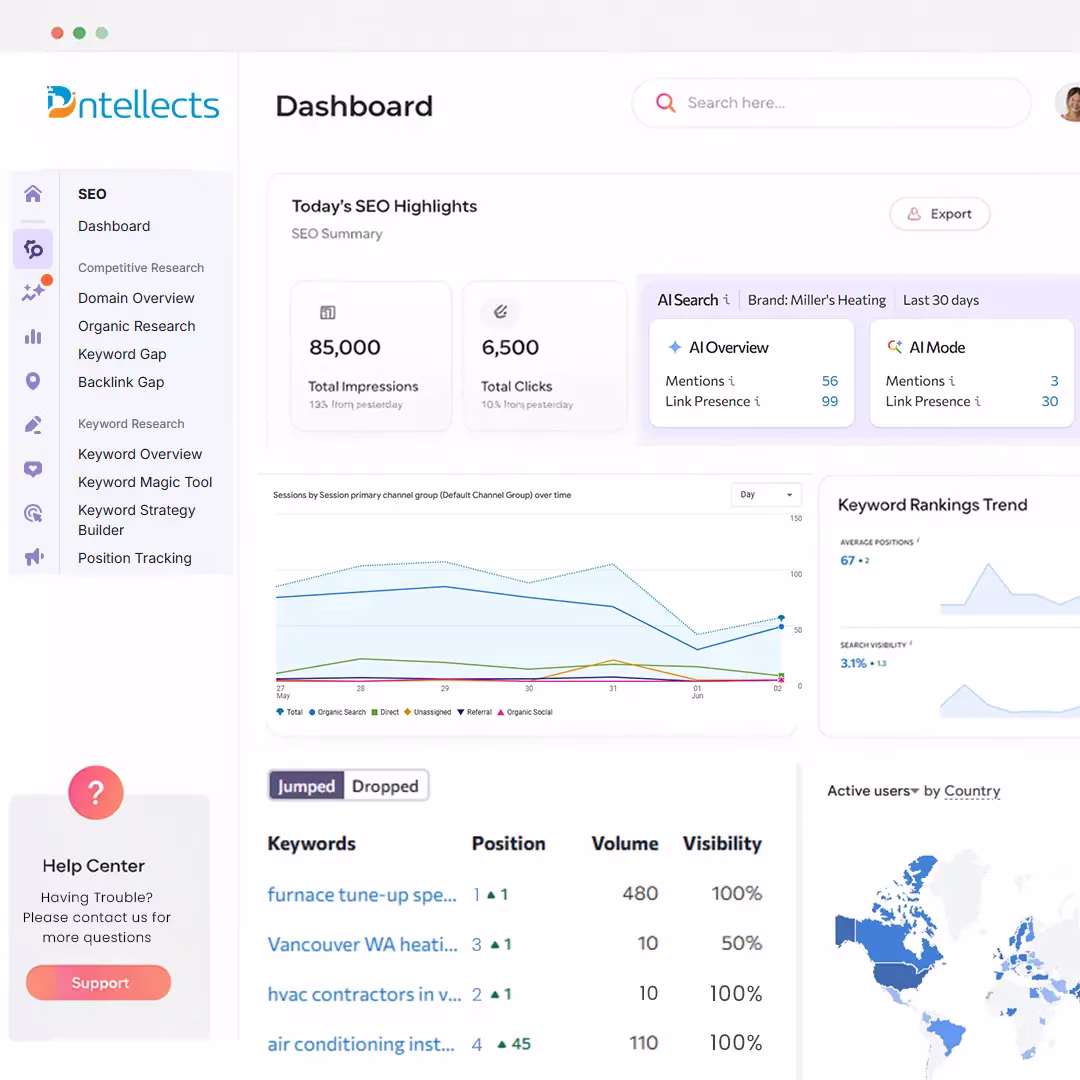Open the highlighted SEO research tool icon
1080x1080 pixels.
33,249
